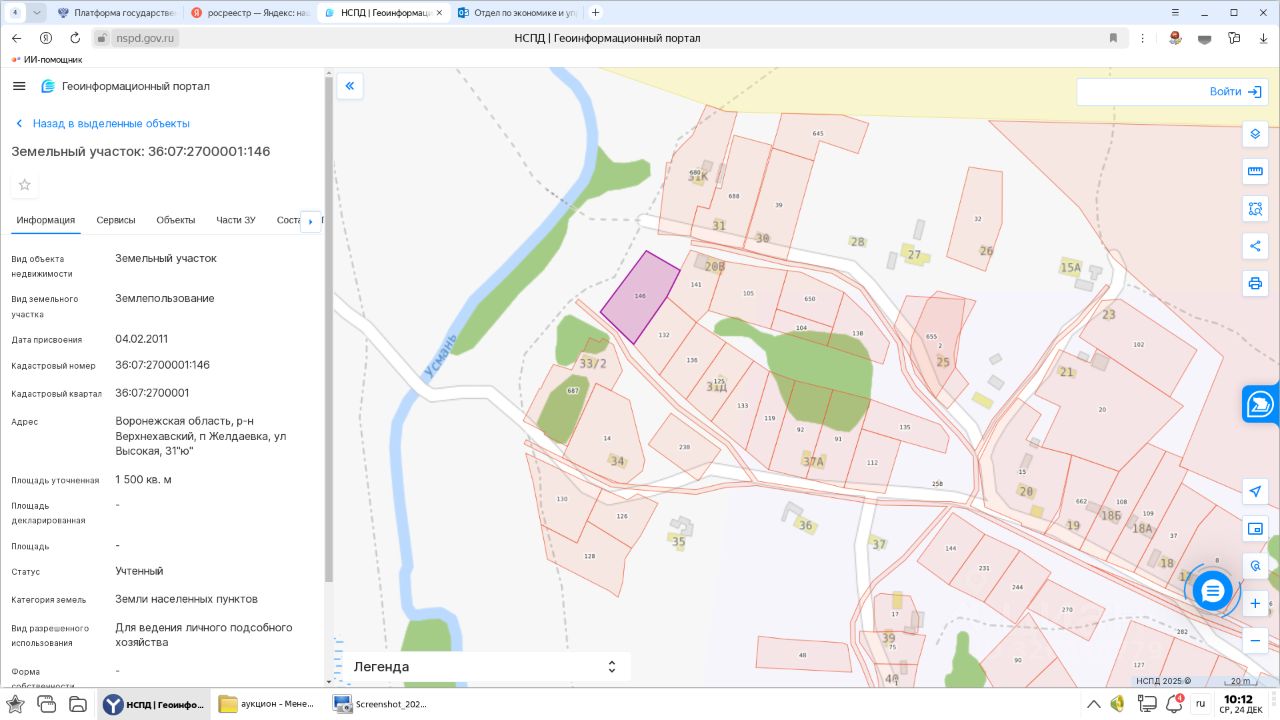This screenshot has height=720, width=1280.
Task: Click the date value 04.02.2011
Action: click(142, 339)
